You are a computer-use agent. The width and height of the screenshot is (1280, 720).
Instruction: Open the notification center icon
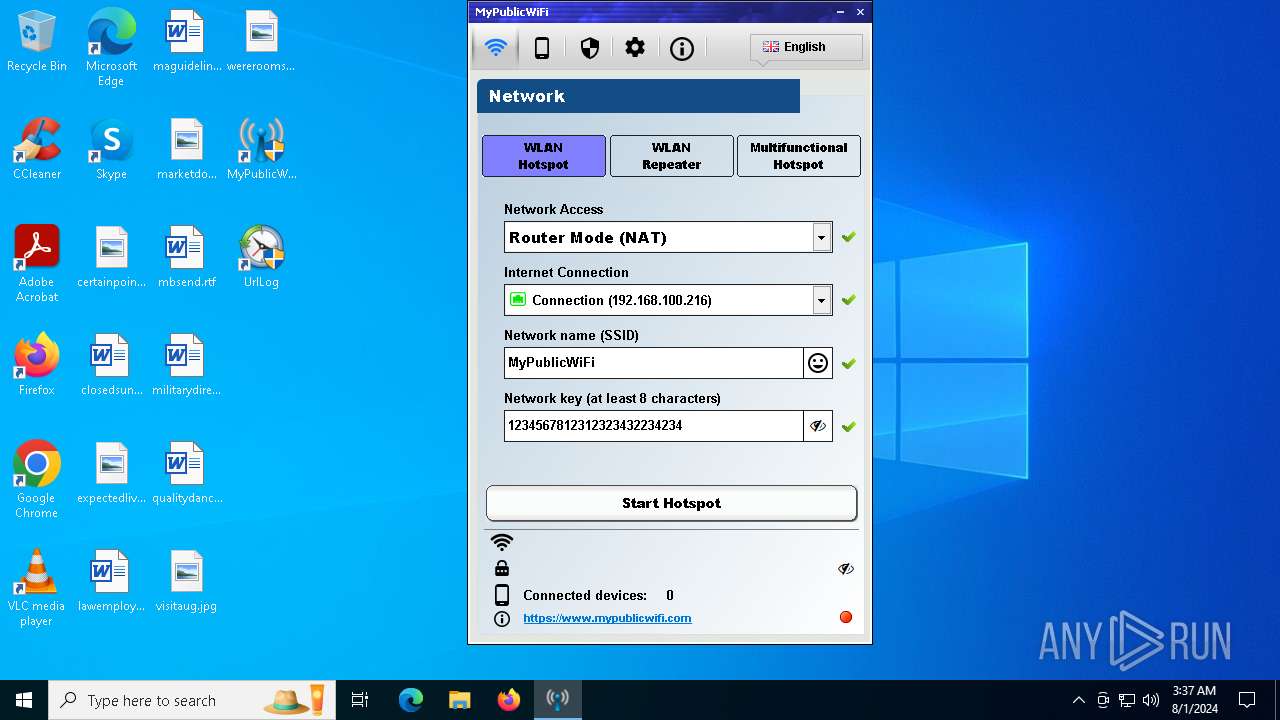tap(1247, 700)
